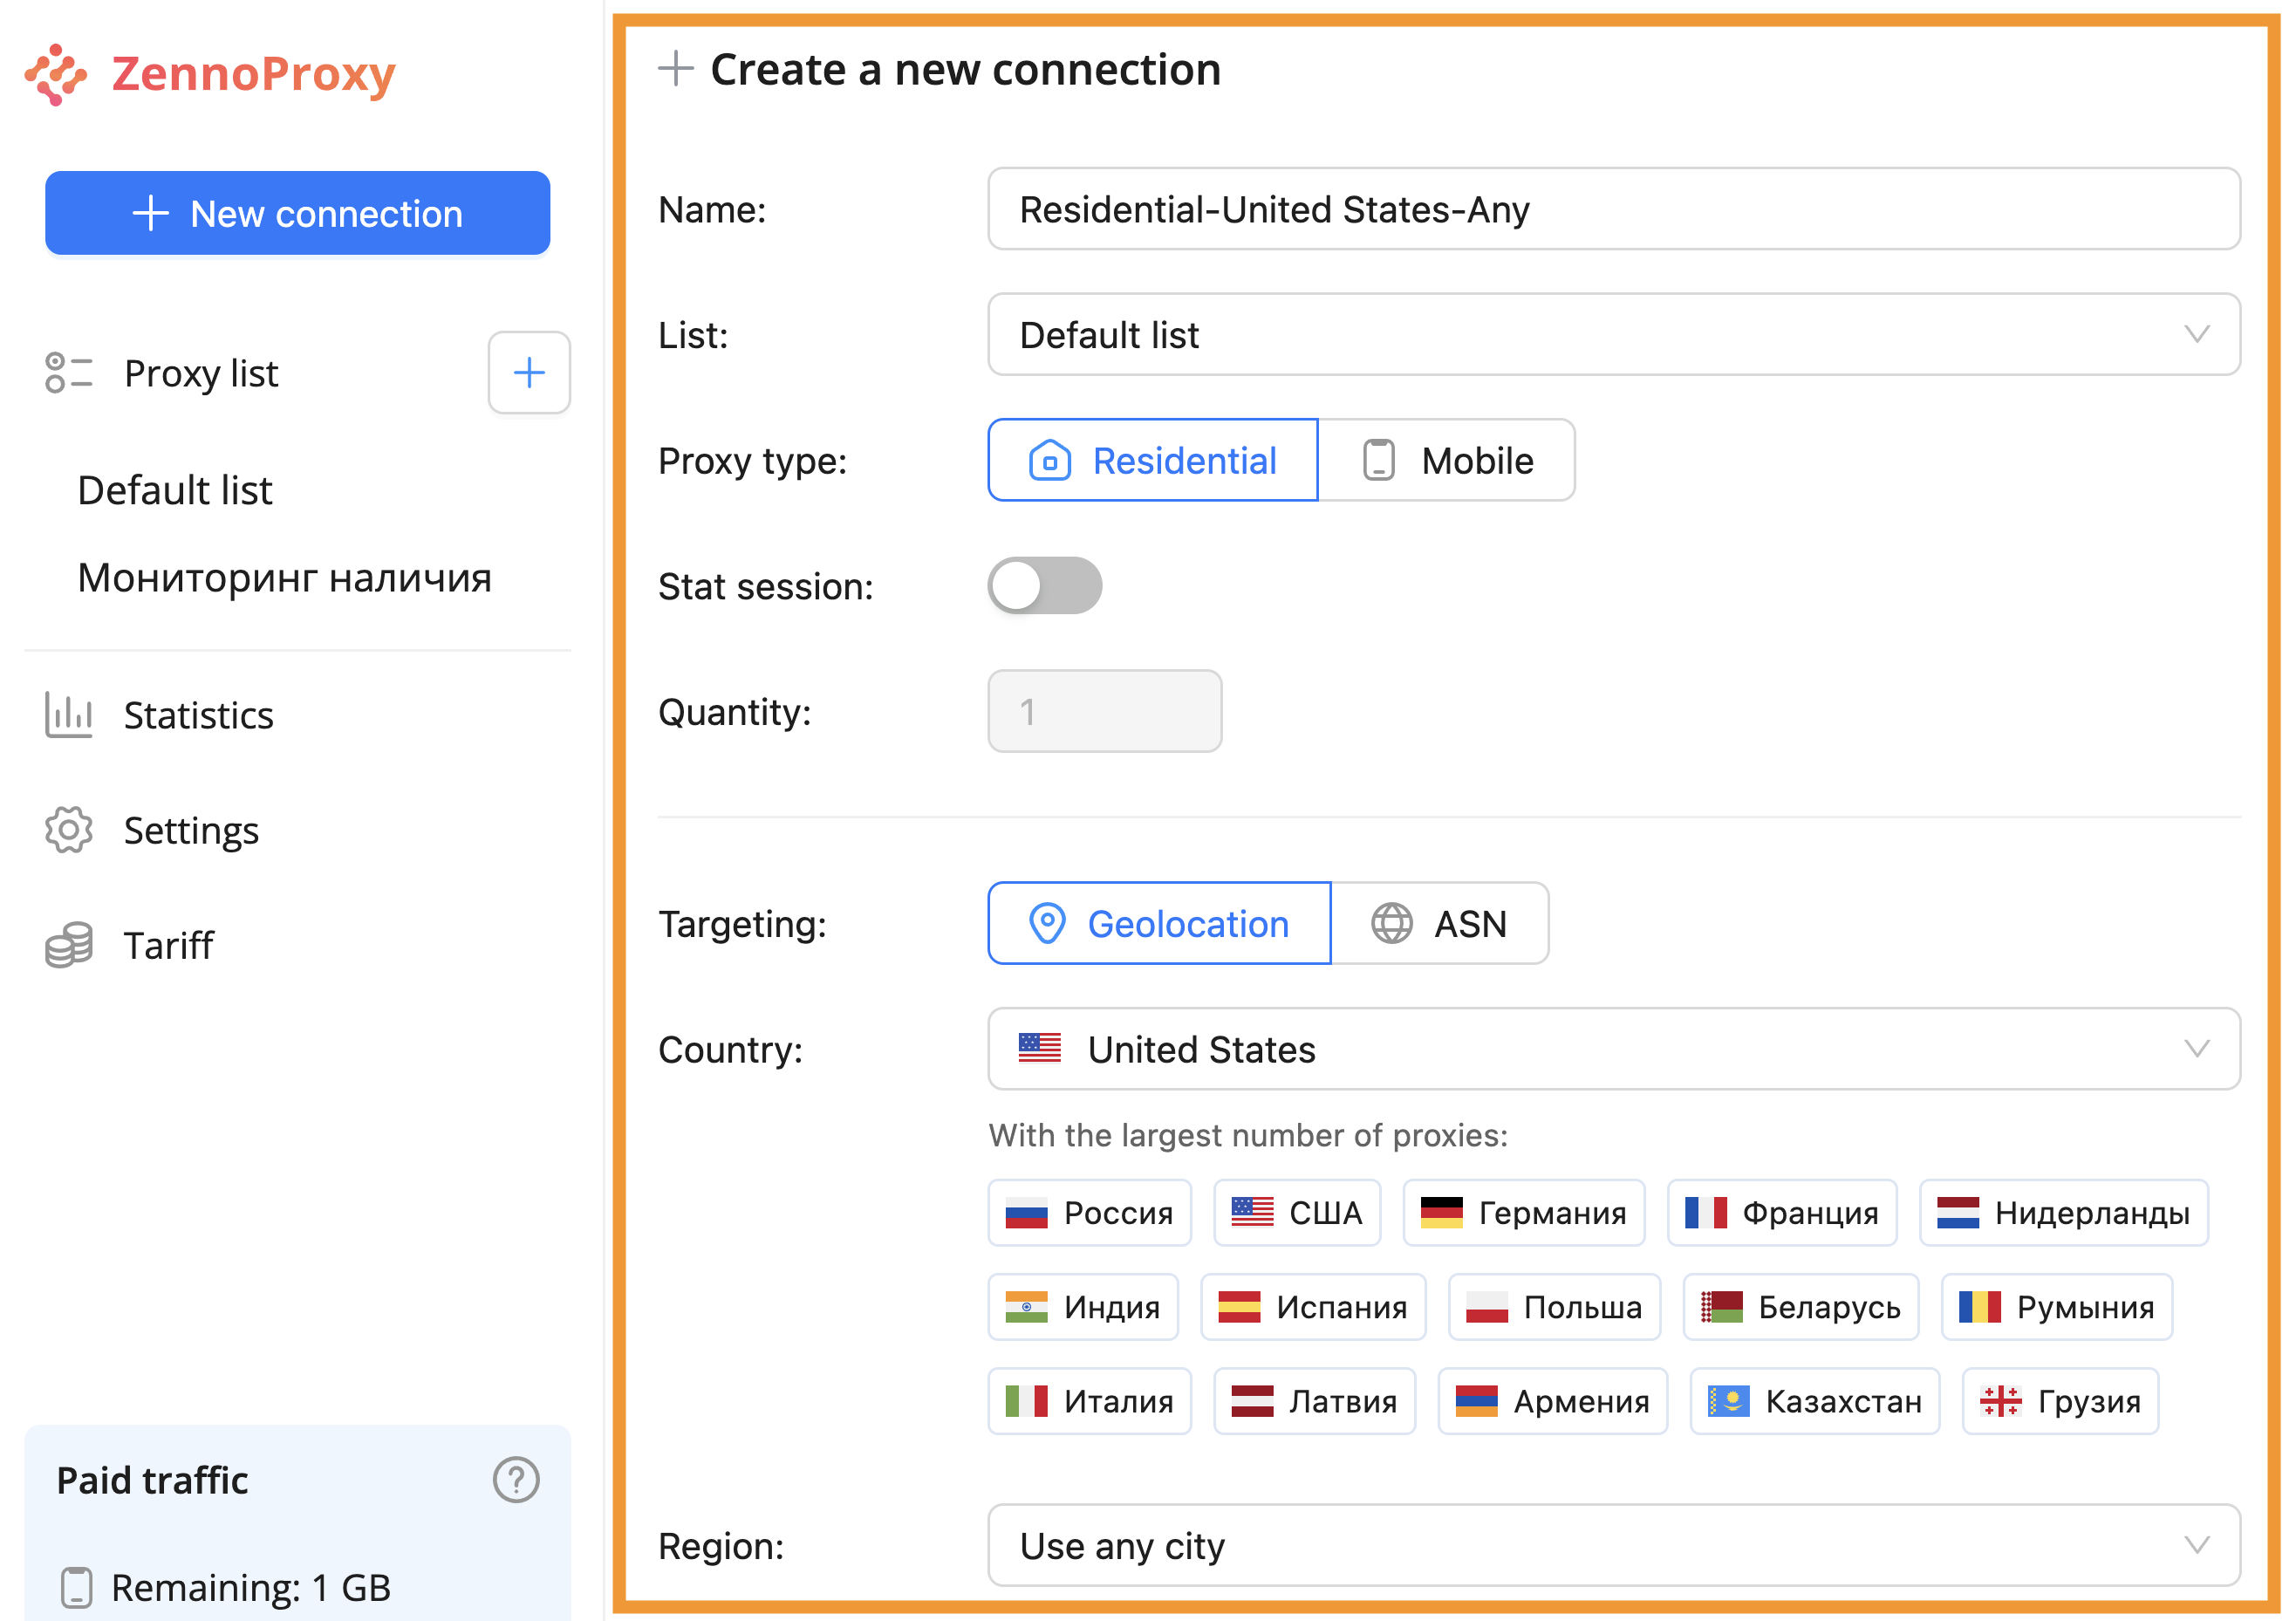This screenshot has height=1621, width=2296.
Task: Select the Geolocation targeting option
Action: (x=1160, y=924)
